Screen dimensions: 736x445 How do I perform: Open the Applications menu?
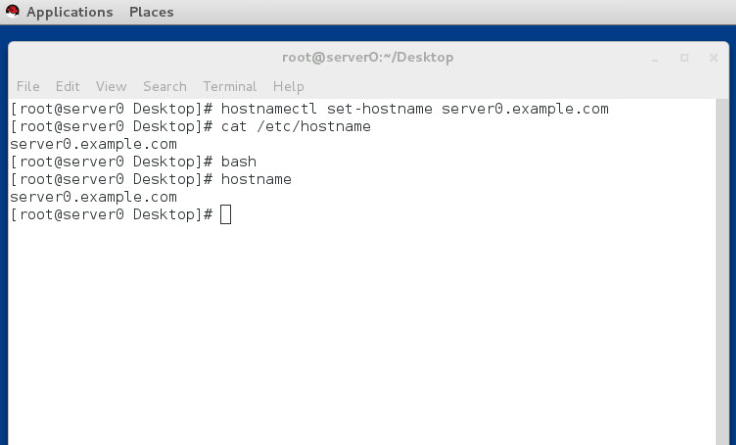pyautogui.click(x=69, y=12)
